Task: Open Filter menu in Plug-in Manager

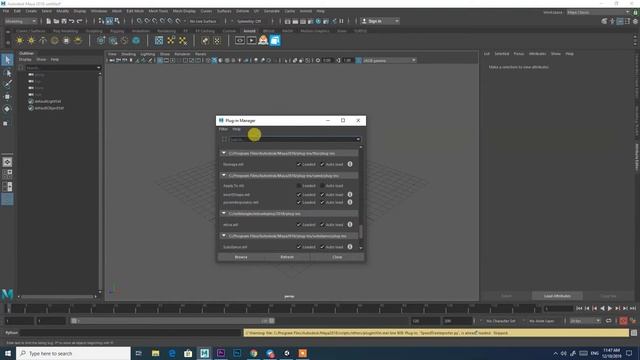Action: click(x=223, y=129)
